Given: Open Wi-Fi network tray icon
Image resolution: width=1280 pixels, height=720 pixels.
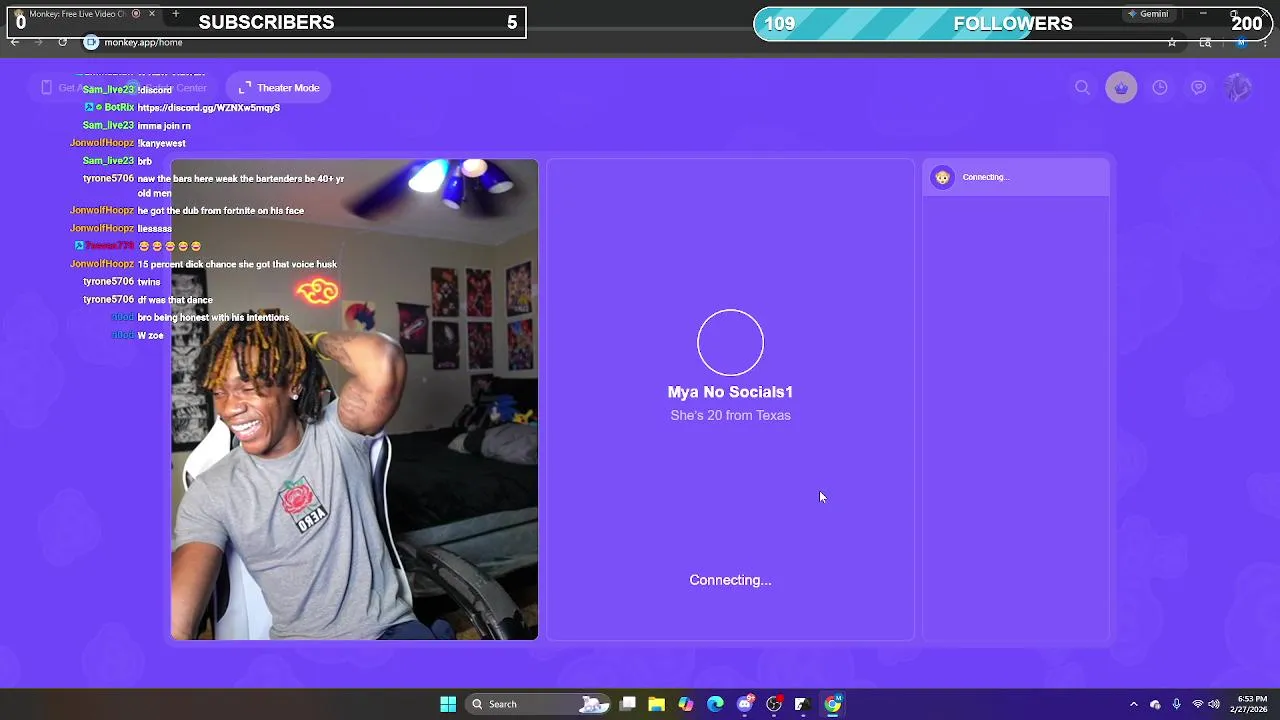Looking at the screenshot, I should click(1198, 704).
